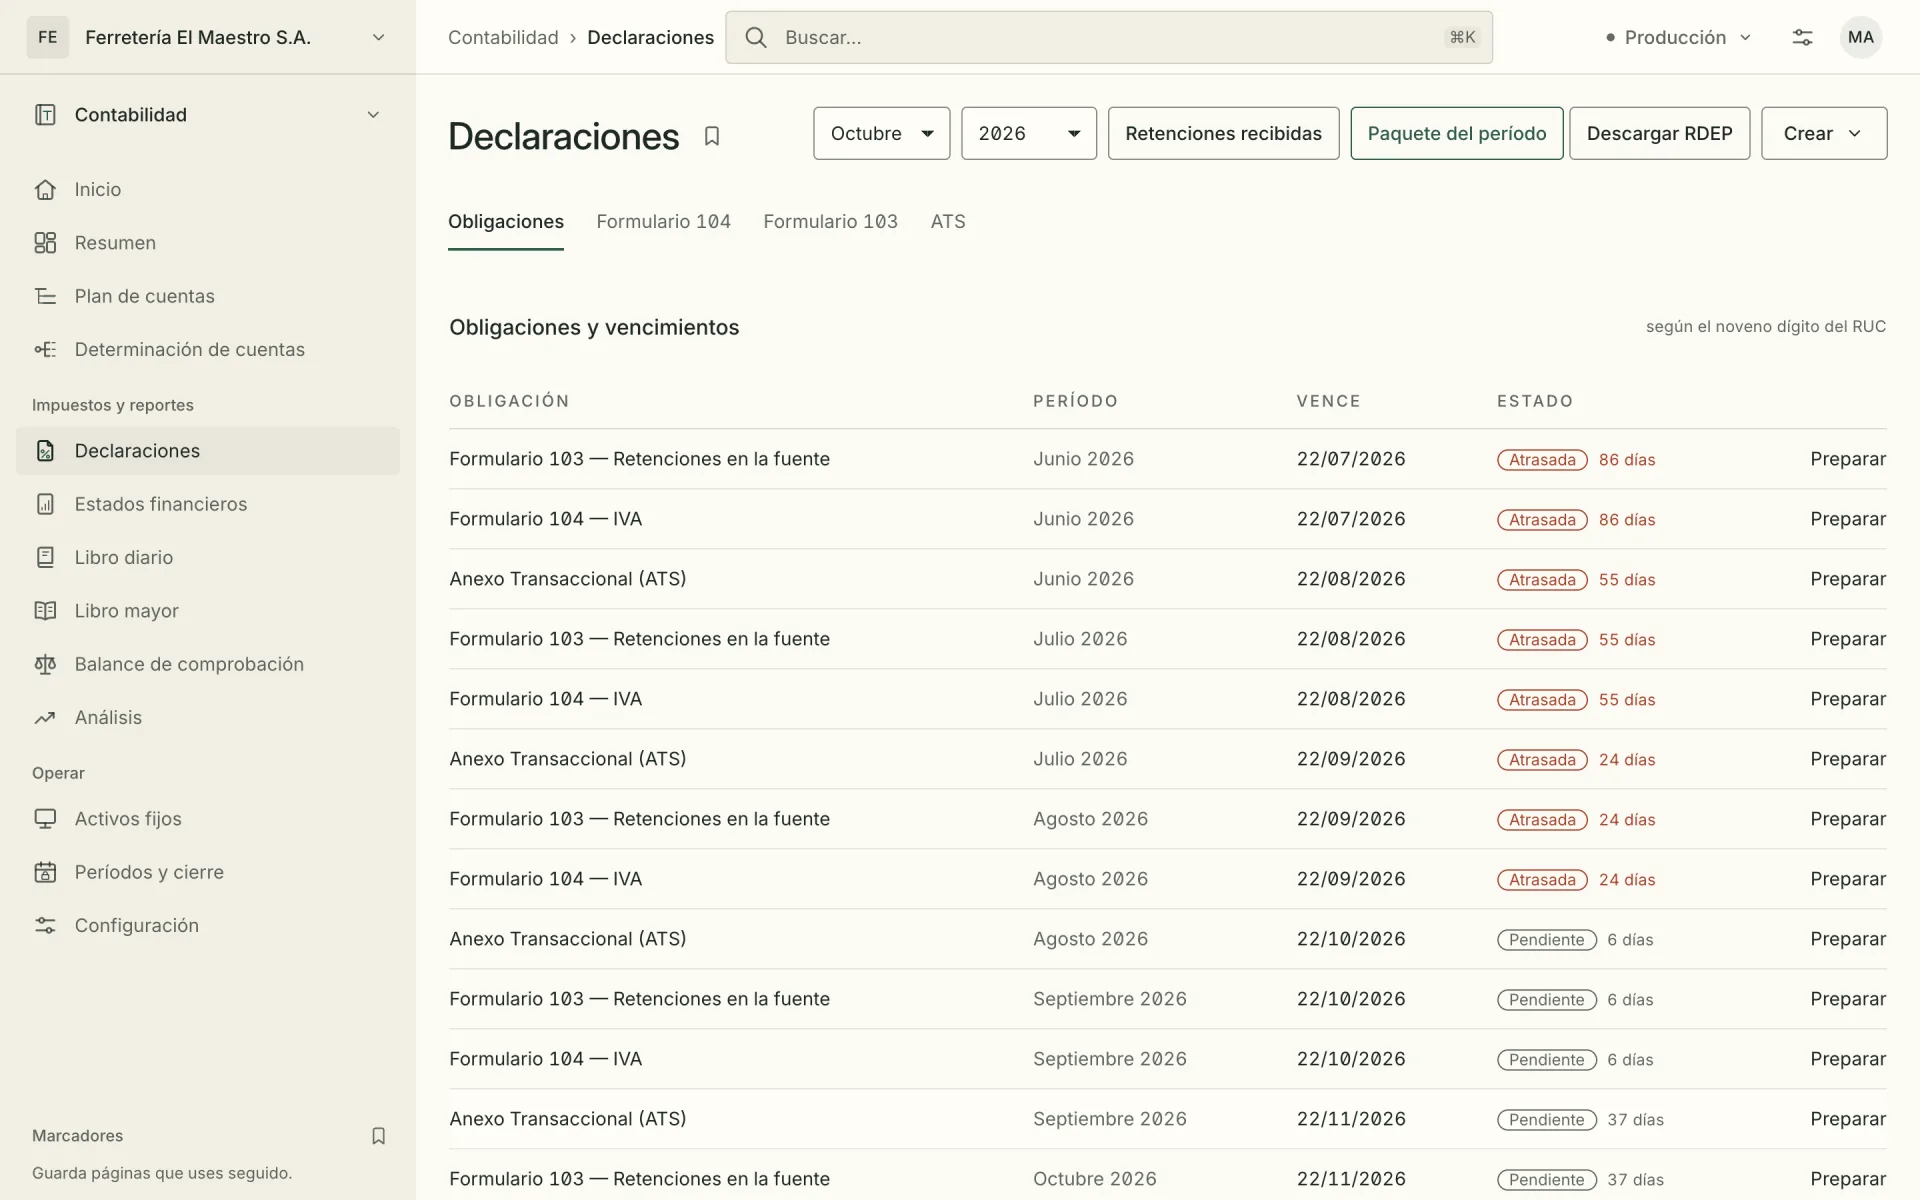Click the Contabilidad breadcrumb link
Viewport: 1920px width, 1200px height.
(503, 38)
